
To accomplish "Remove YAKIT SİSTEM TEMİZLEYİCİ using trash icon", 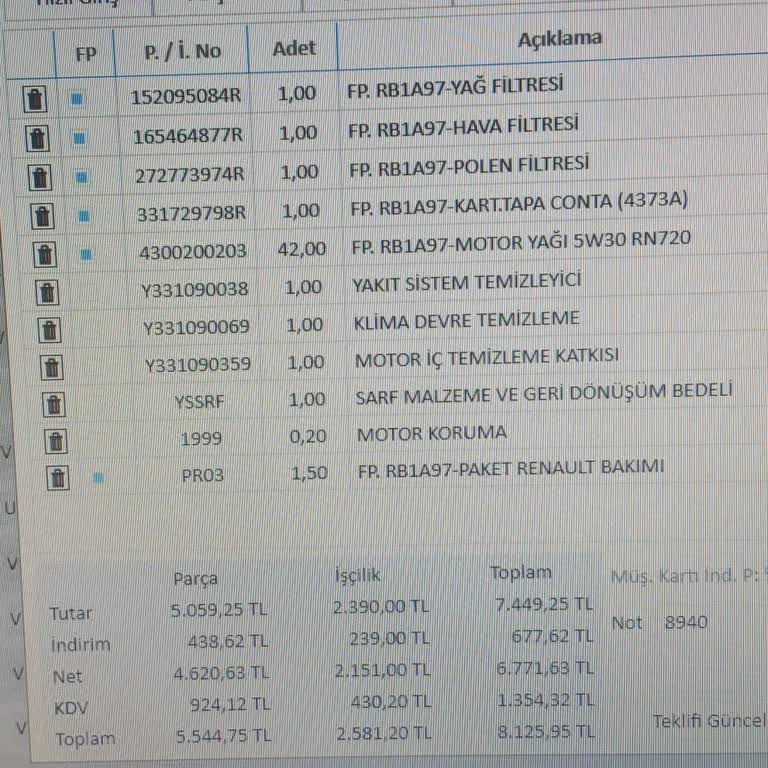I will 47,292.
